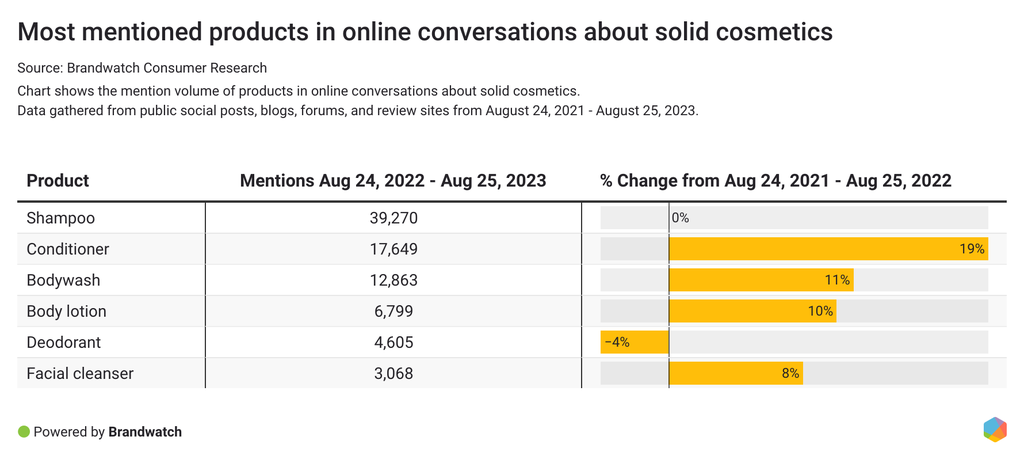This screenshot has height=463, width=1024.
Task: Select the Bodywash 11% bar
Action: coord(760,280)
